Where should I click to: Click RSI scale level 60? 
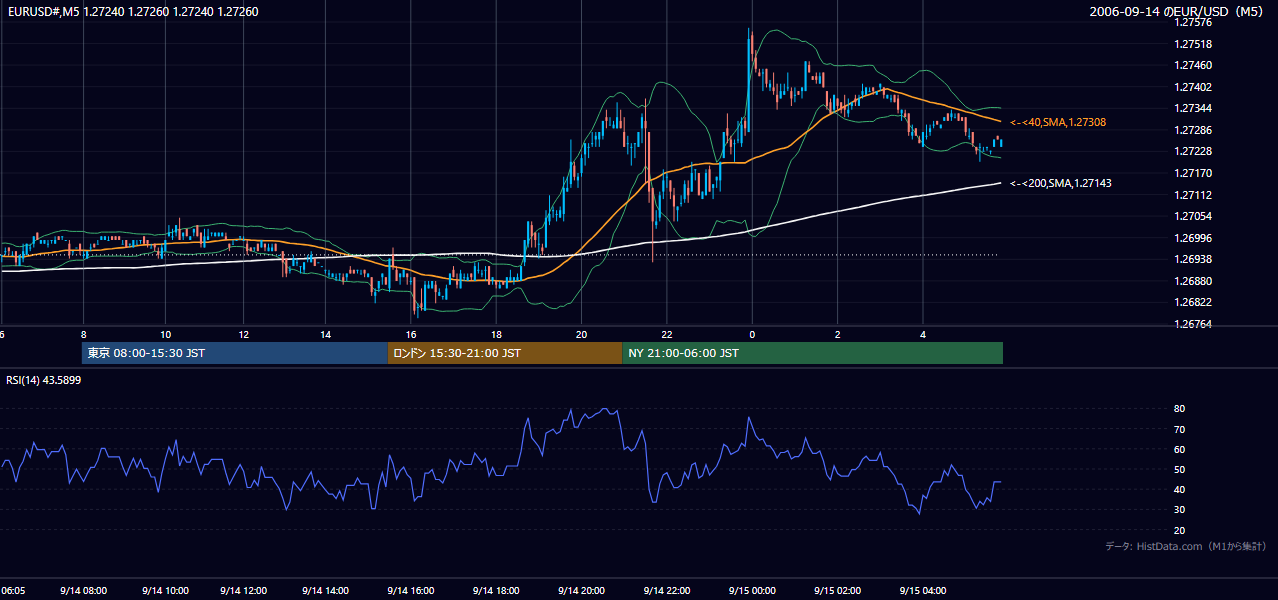pos(1179,449)
